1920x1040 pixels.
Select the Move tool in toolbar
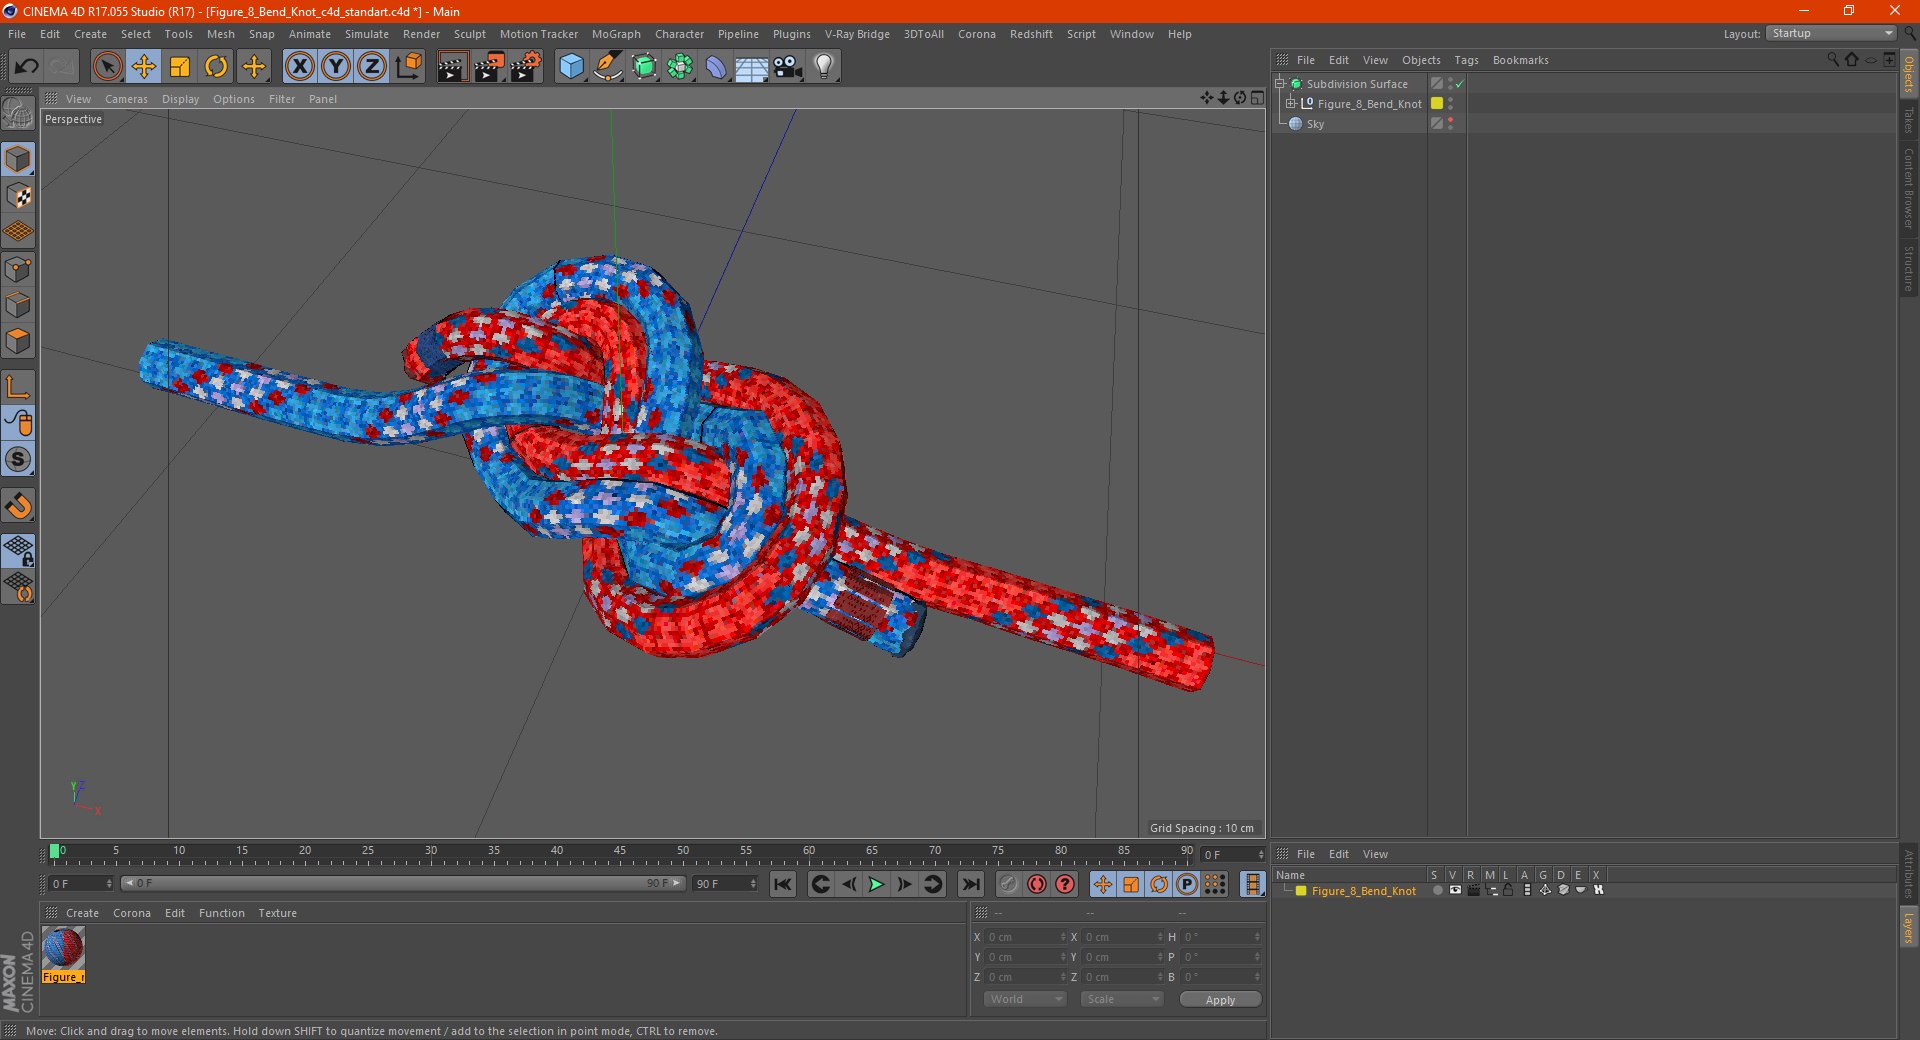(144, 67)
